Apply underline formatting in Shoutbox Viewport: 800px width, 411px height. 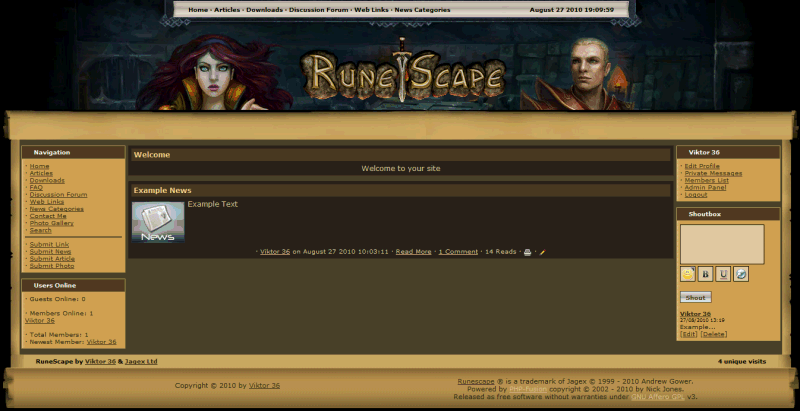pos(723,274)
